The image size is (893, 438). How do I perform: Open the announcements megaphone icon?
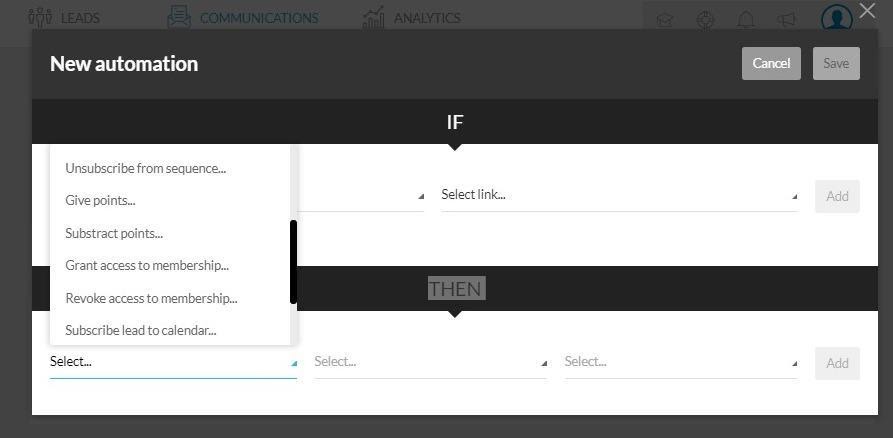(787, 20)
